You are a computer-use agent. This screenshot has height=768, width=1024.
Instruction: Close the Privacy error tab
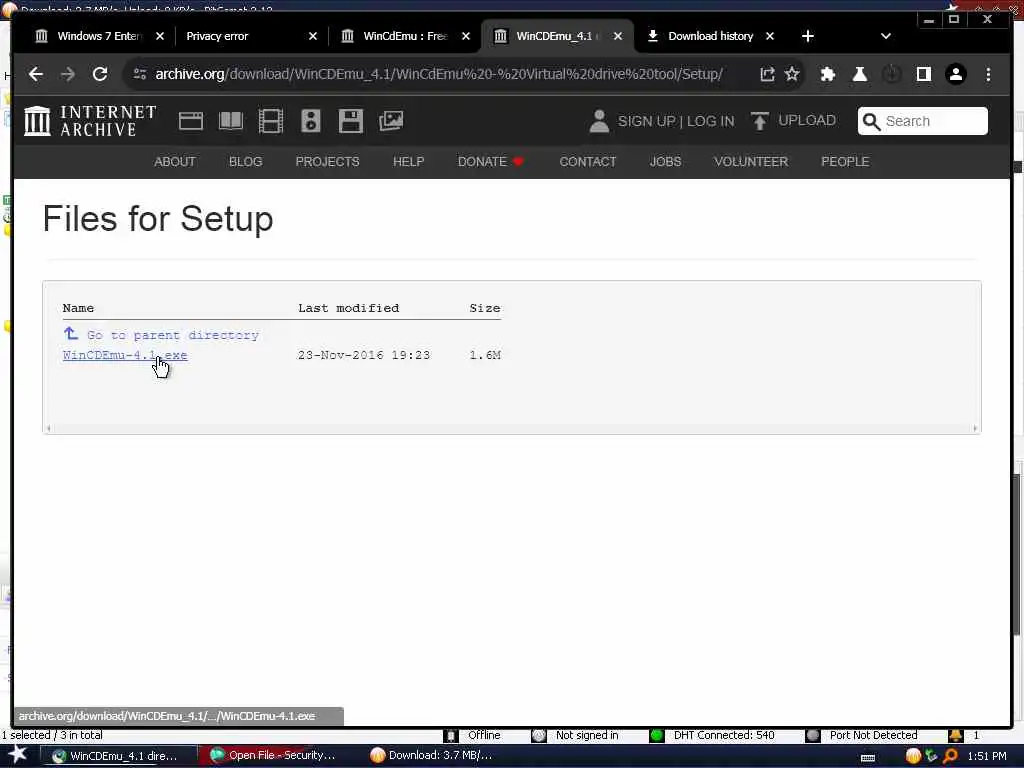313,36
